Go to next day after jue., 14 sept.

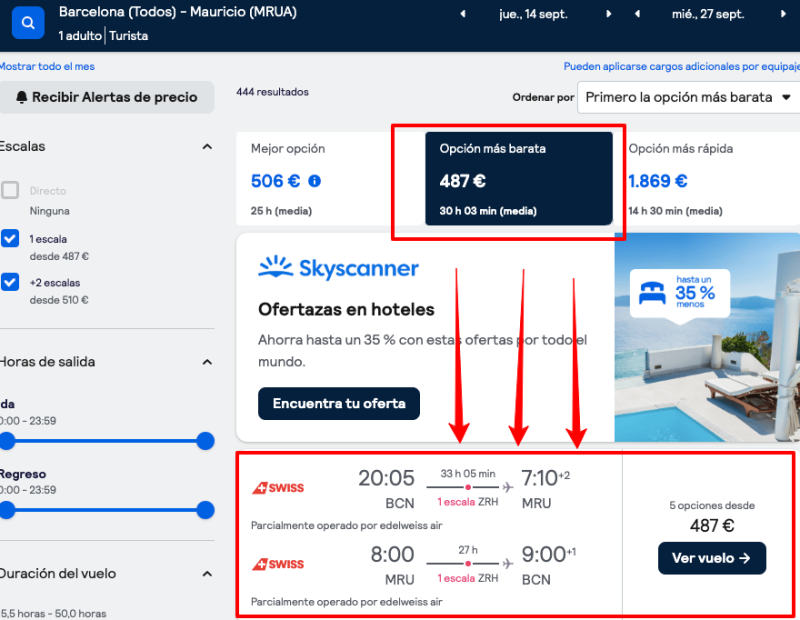click(x=608, y=14)
